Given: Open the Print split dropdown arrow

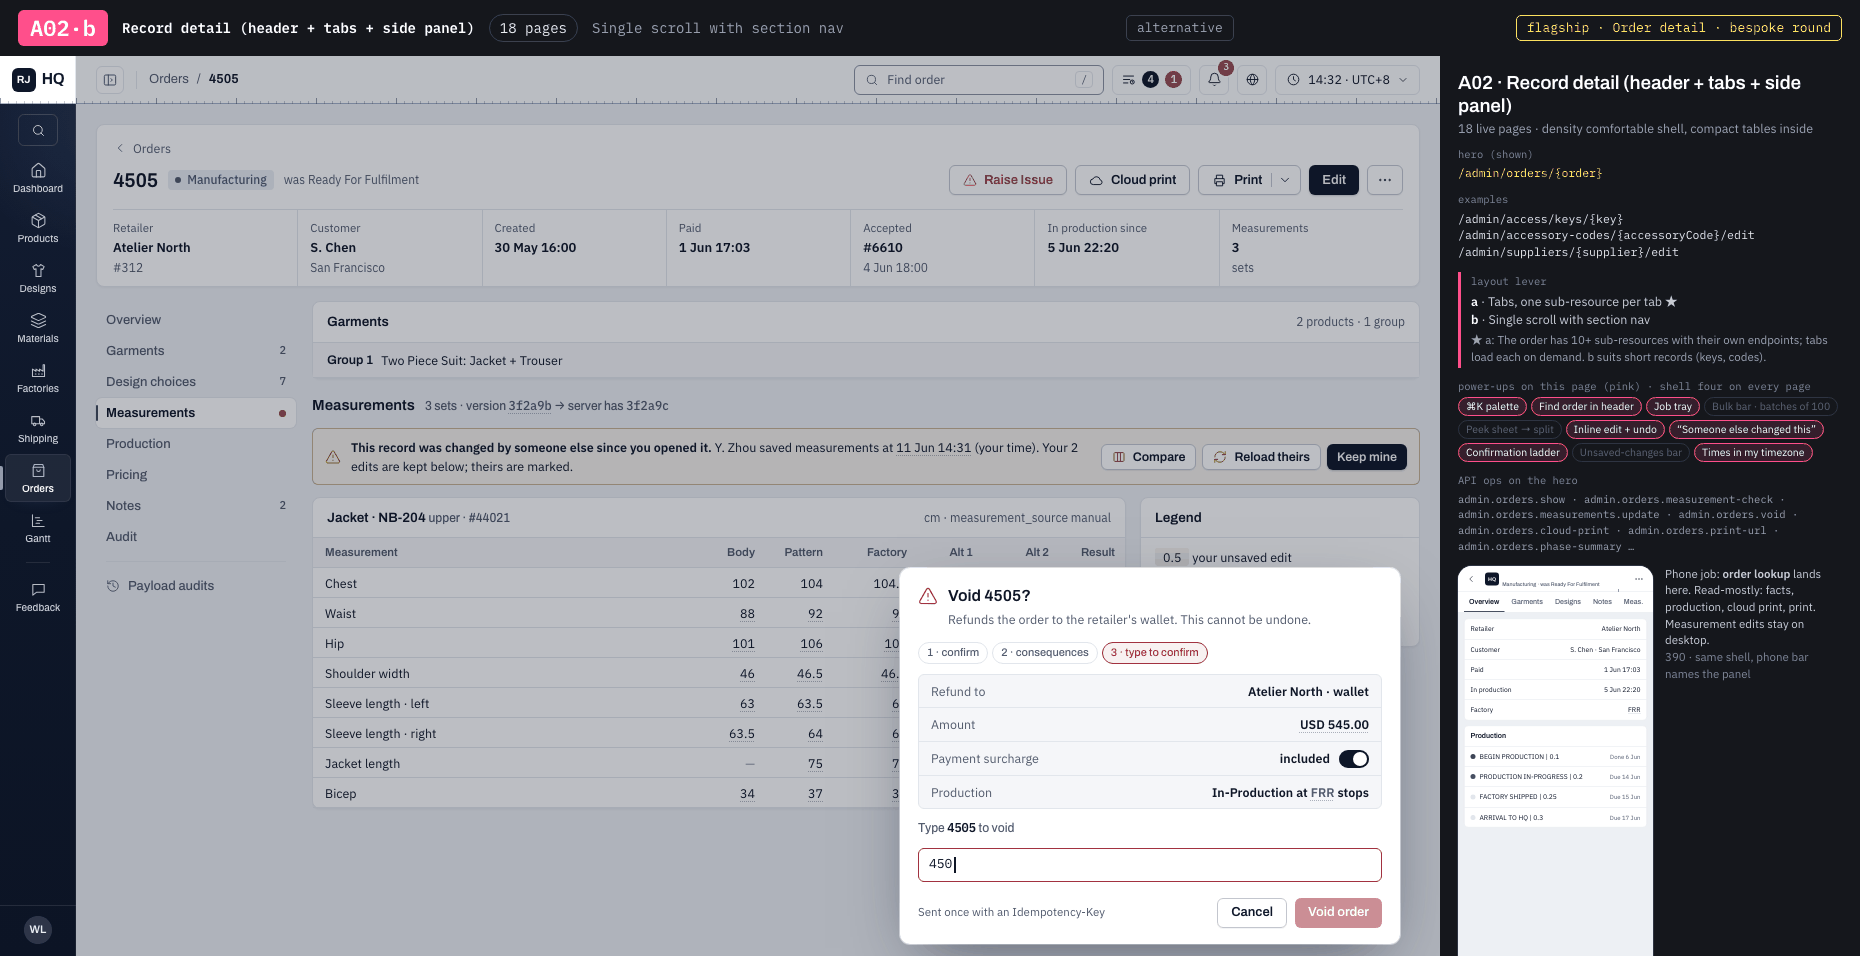Looking at the screenshot, I should point(1285,180).
